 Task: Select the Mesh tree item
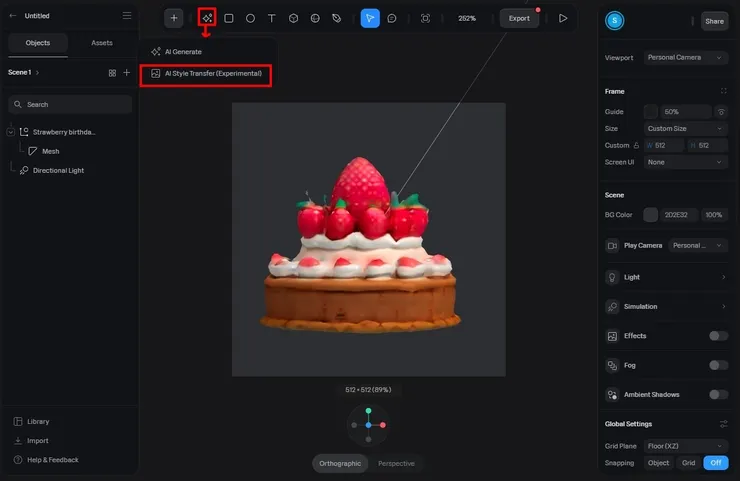[x=50, y=151]
